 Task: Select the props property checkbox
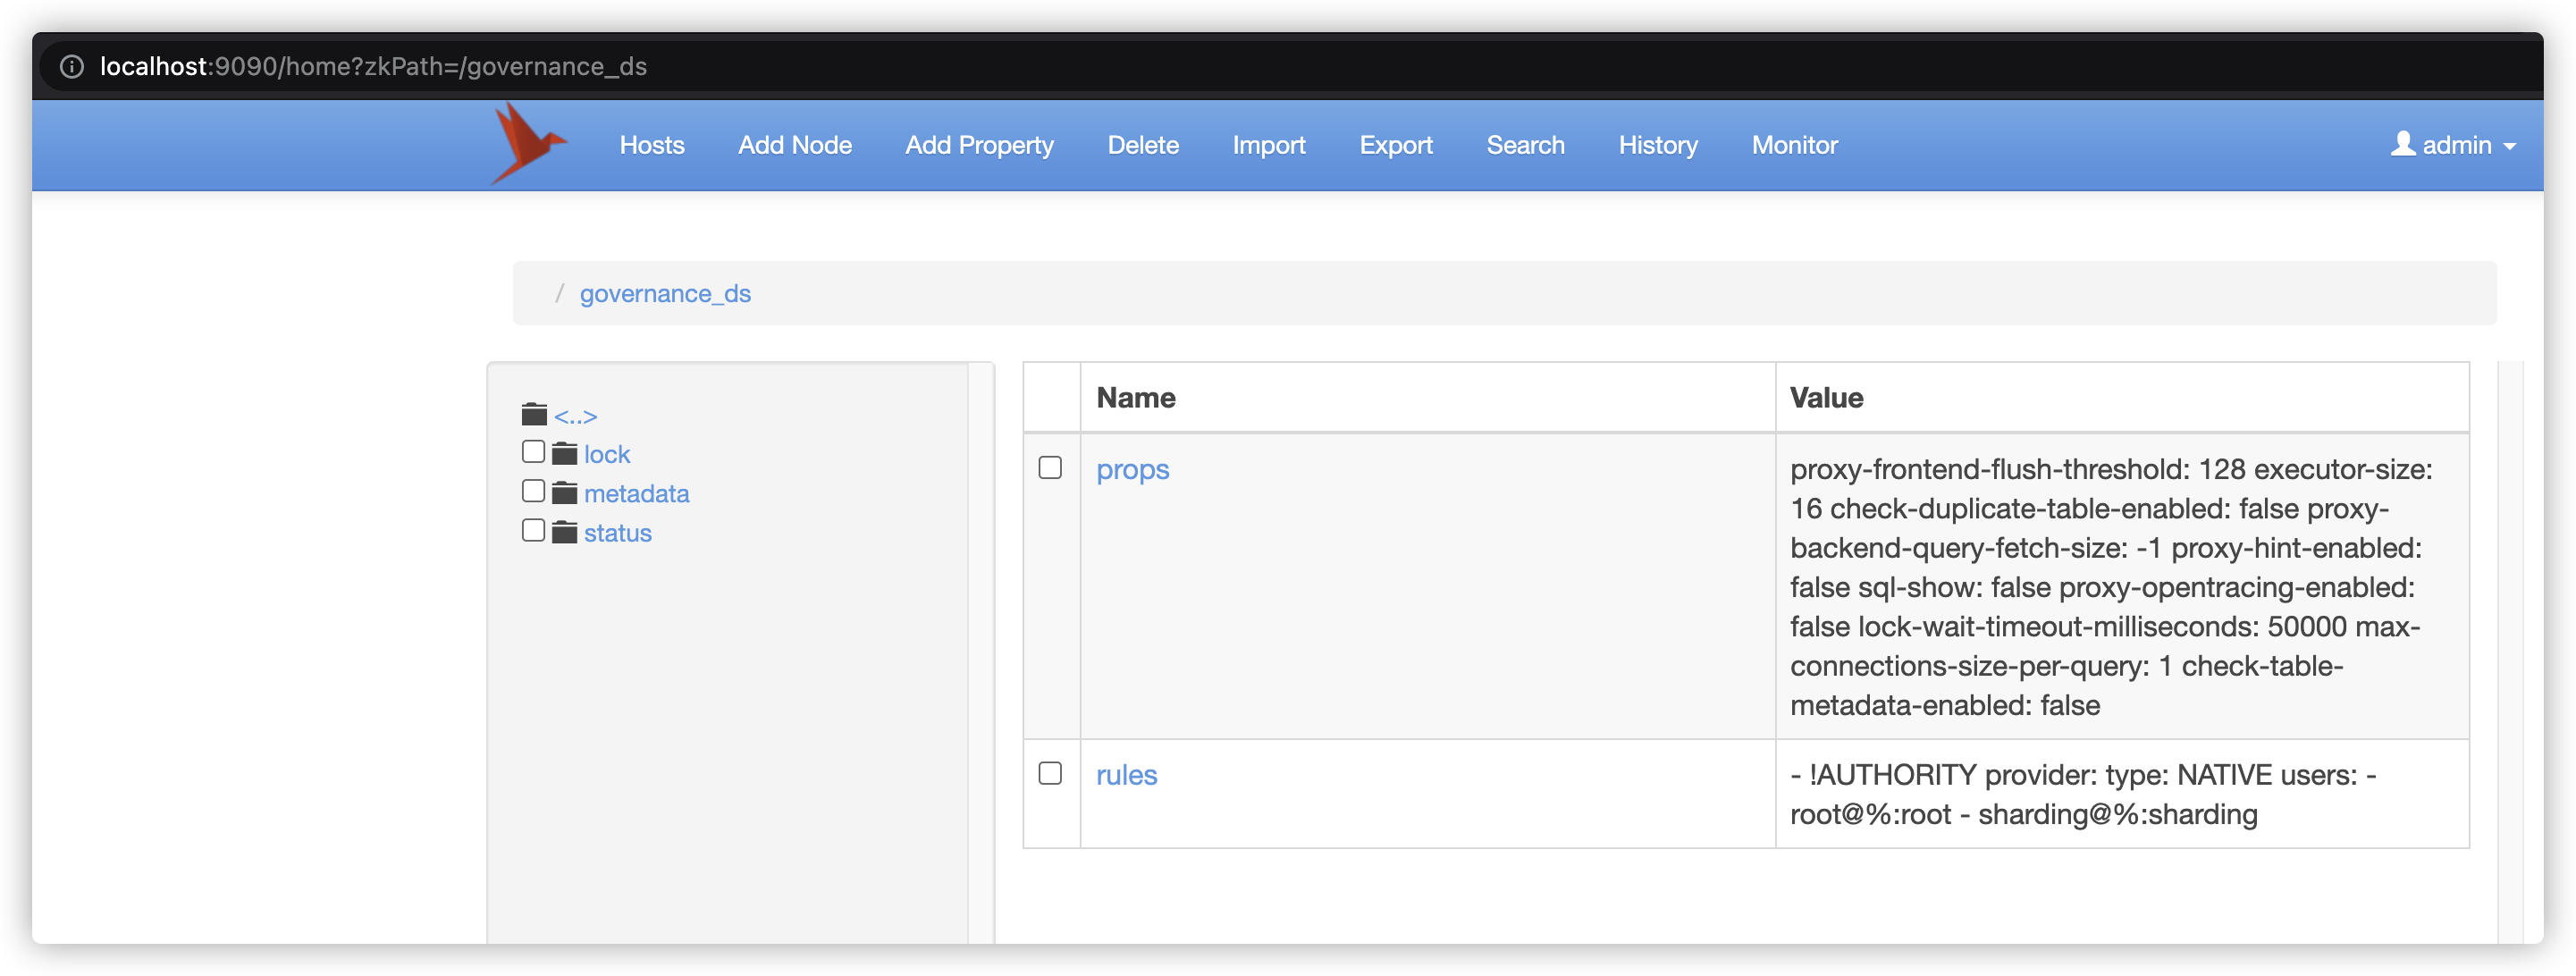tap(1050, 468)
